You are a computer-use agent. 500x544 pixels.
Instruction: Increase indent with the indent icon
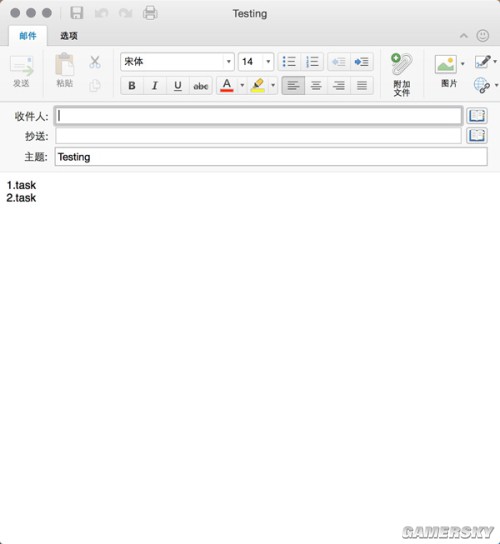362,62
